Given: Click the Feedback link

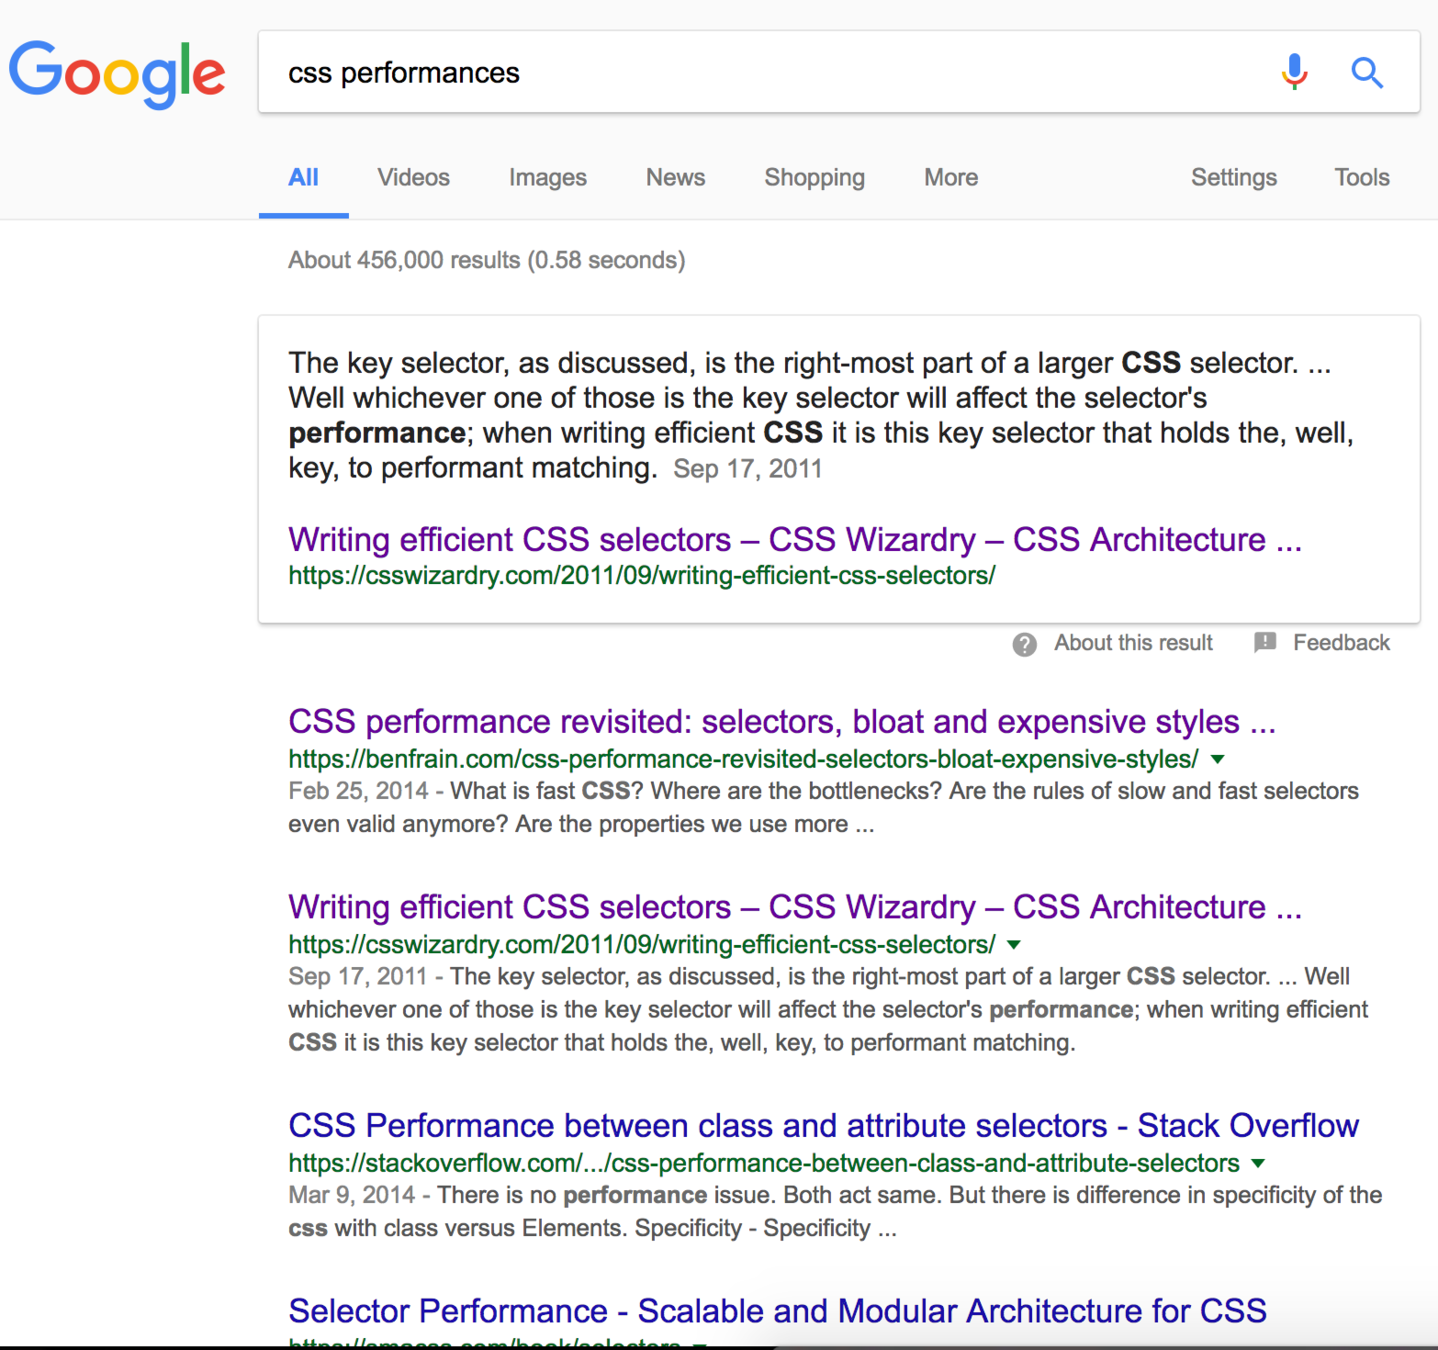Looking at the screenshot, I should click(1341, 643).
